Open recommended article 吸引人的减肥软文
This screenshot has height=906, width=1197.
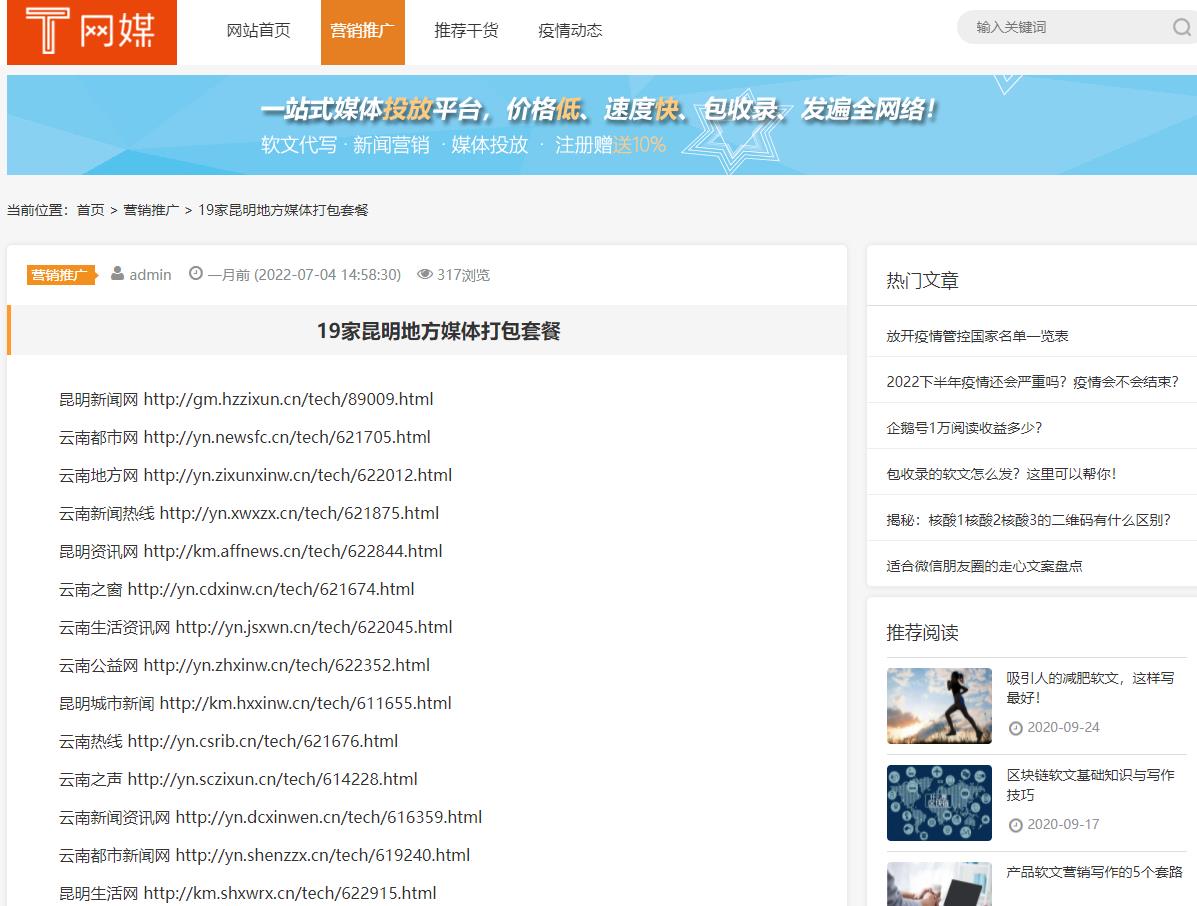[x=1090, y=688]
